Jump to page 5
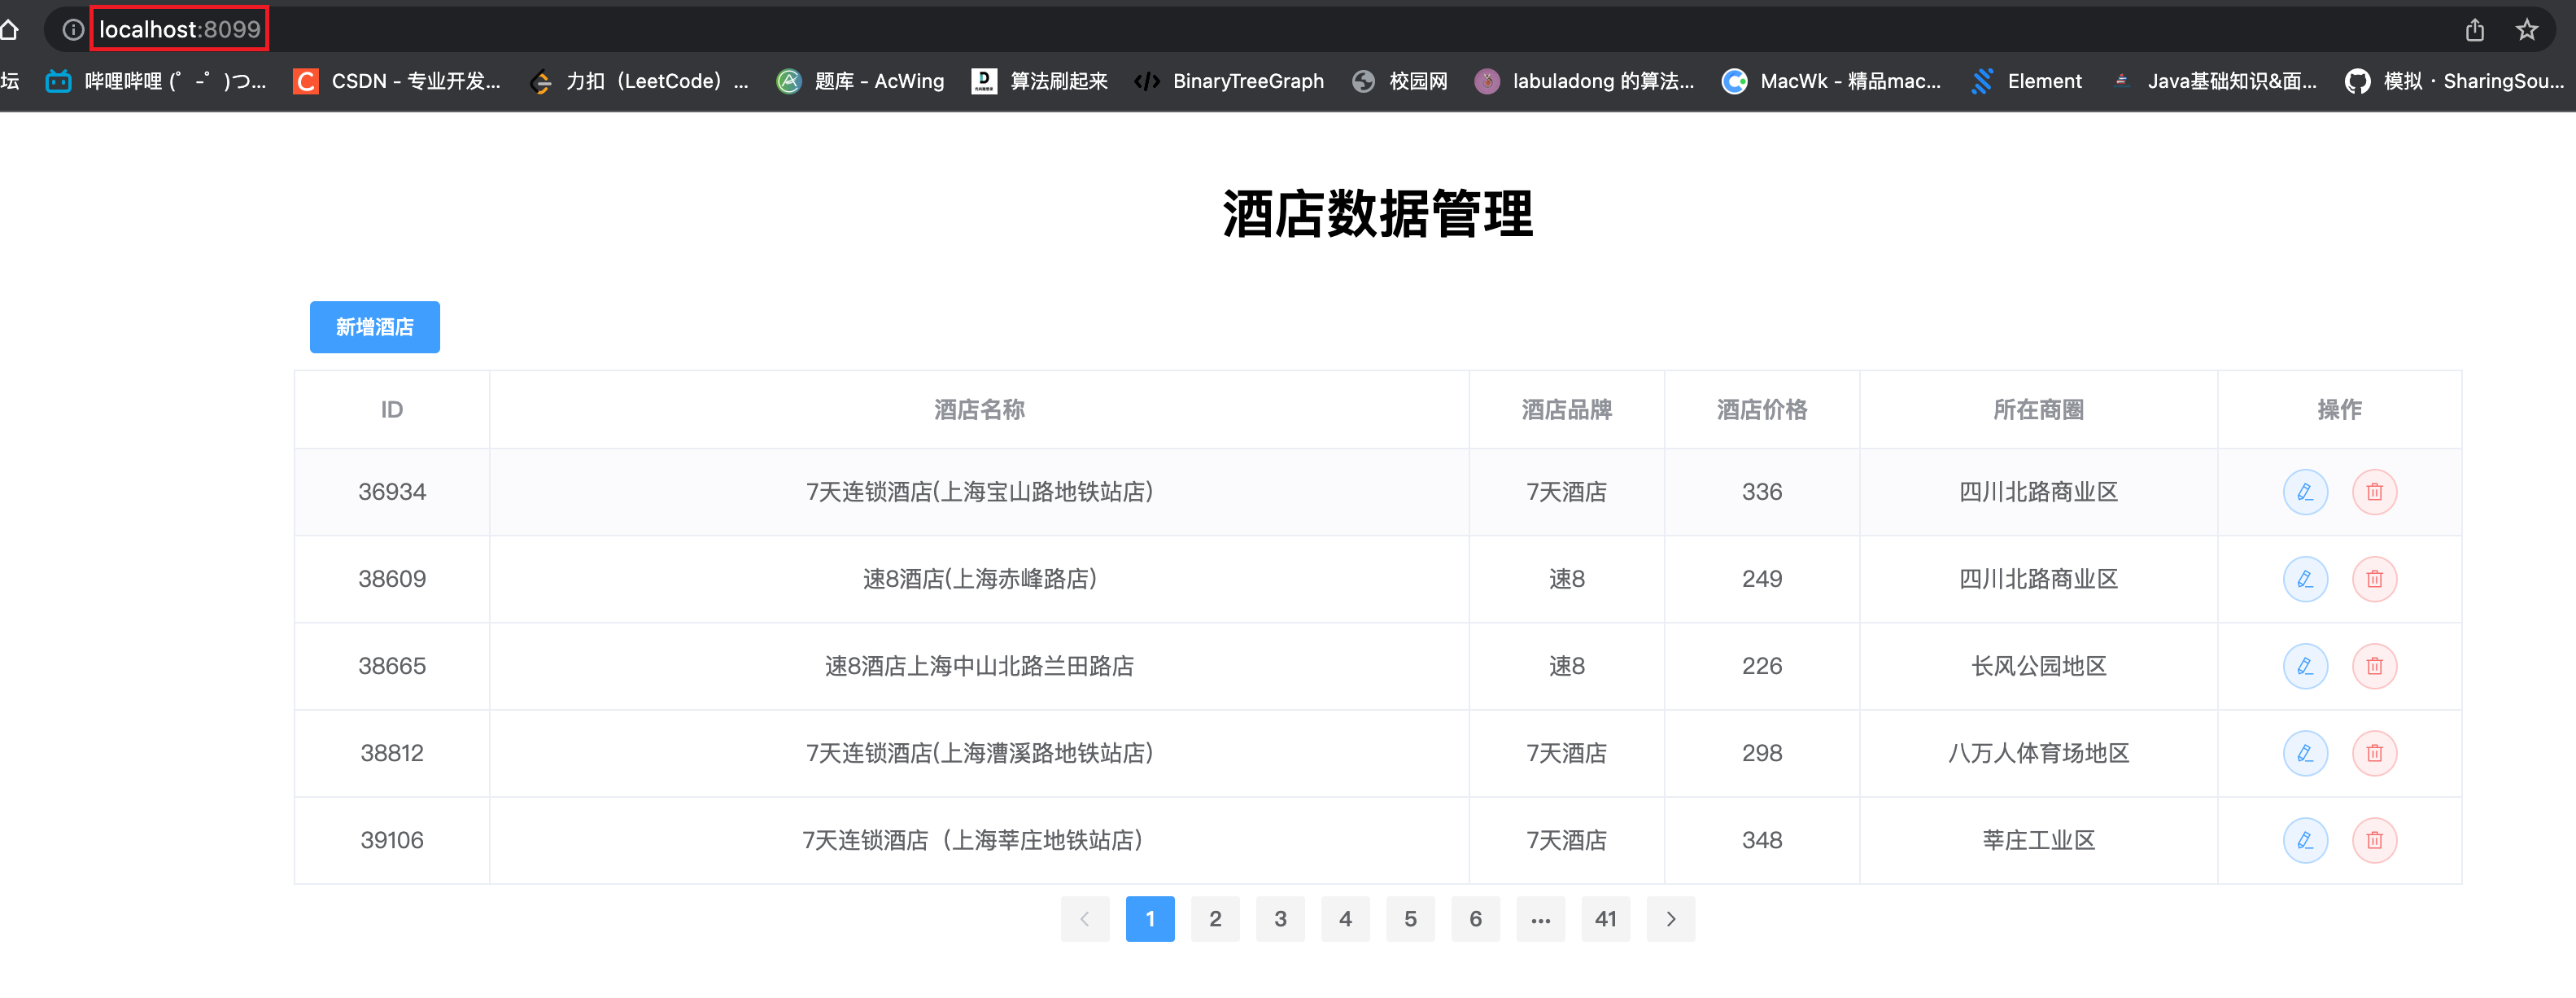 pyautogui.click(x=1410, y=919)
